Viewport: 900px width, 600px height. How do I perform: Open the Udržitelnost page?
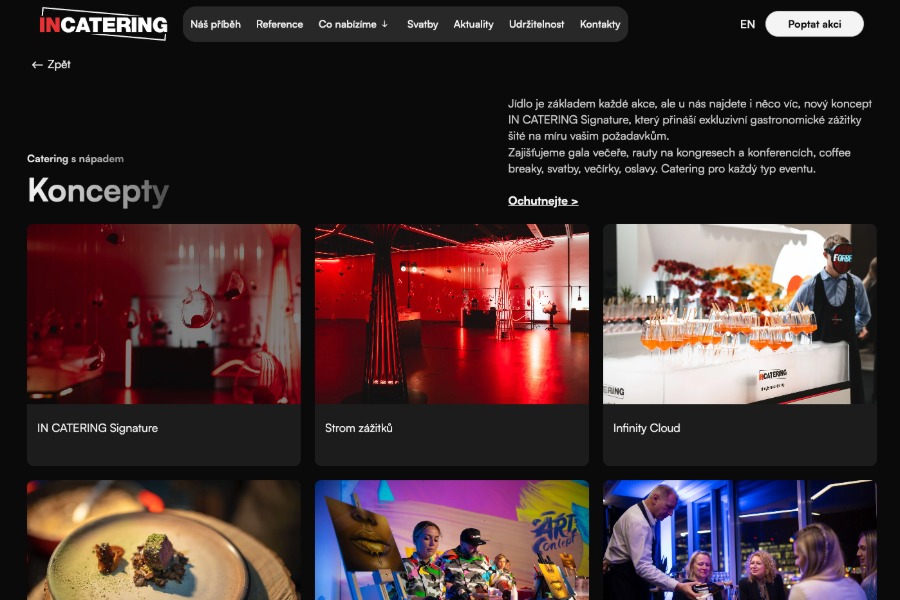(x=537, y=24)
